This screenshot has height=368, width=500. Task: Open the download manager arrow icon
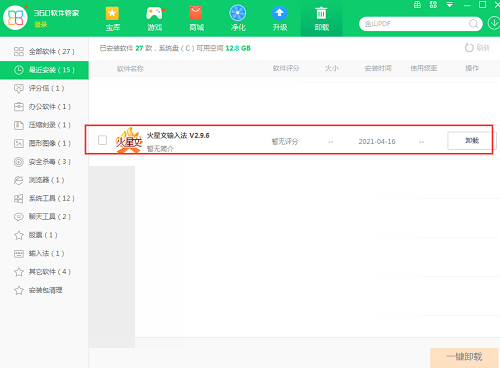coord(494,23)
